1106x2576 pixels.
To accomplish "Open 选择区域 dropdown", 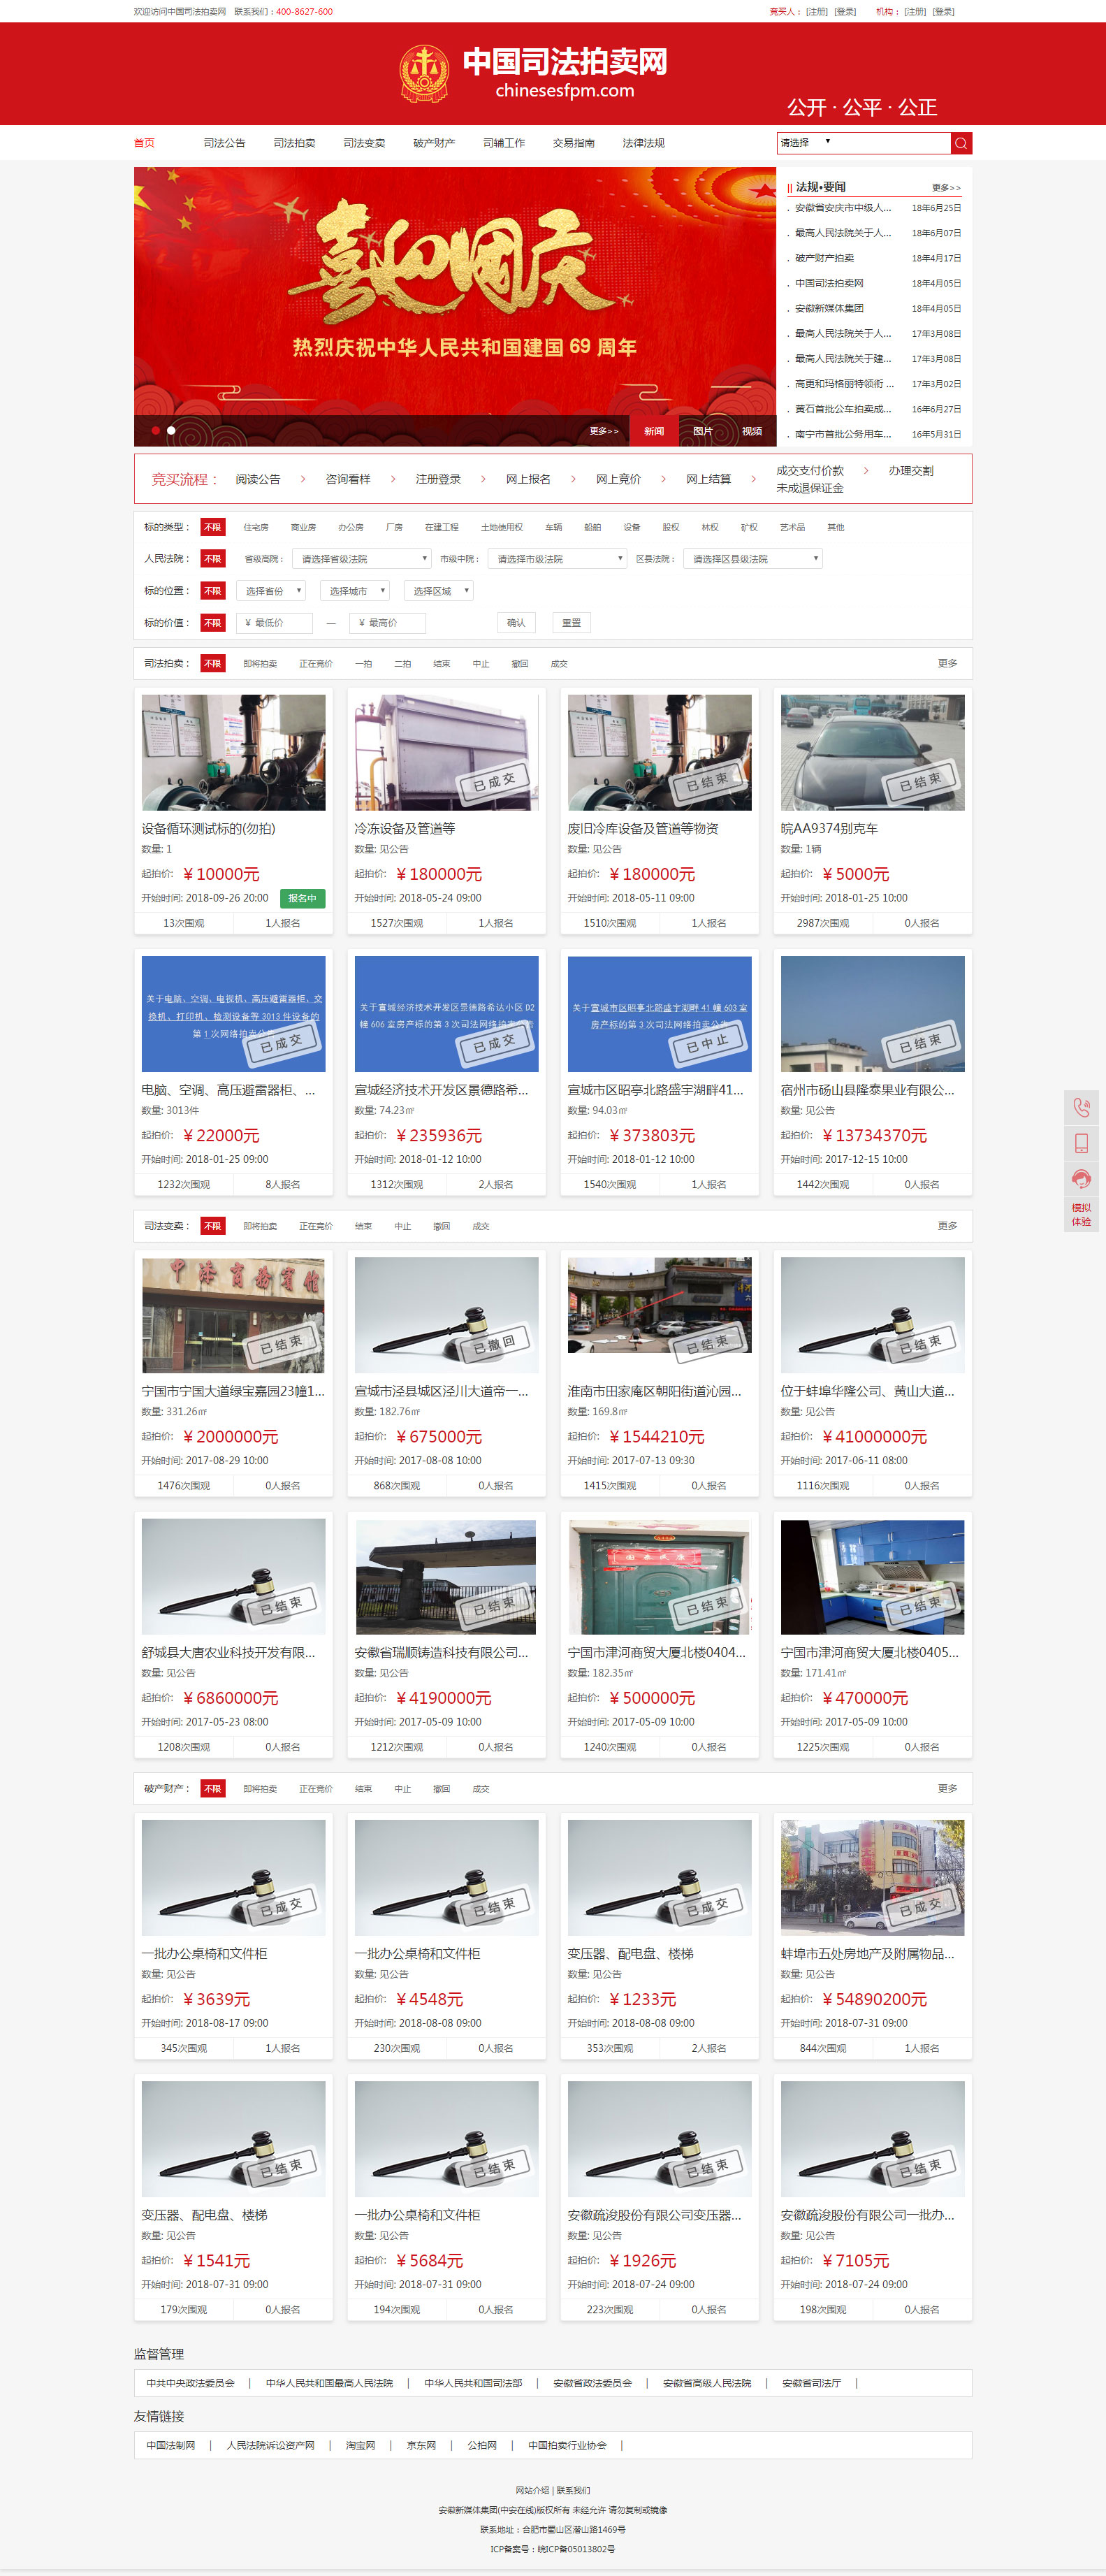I will click(438, 591).
